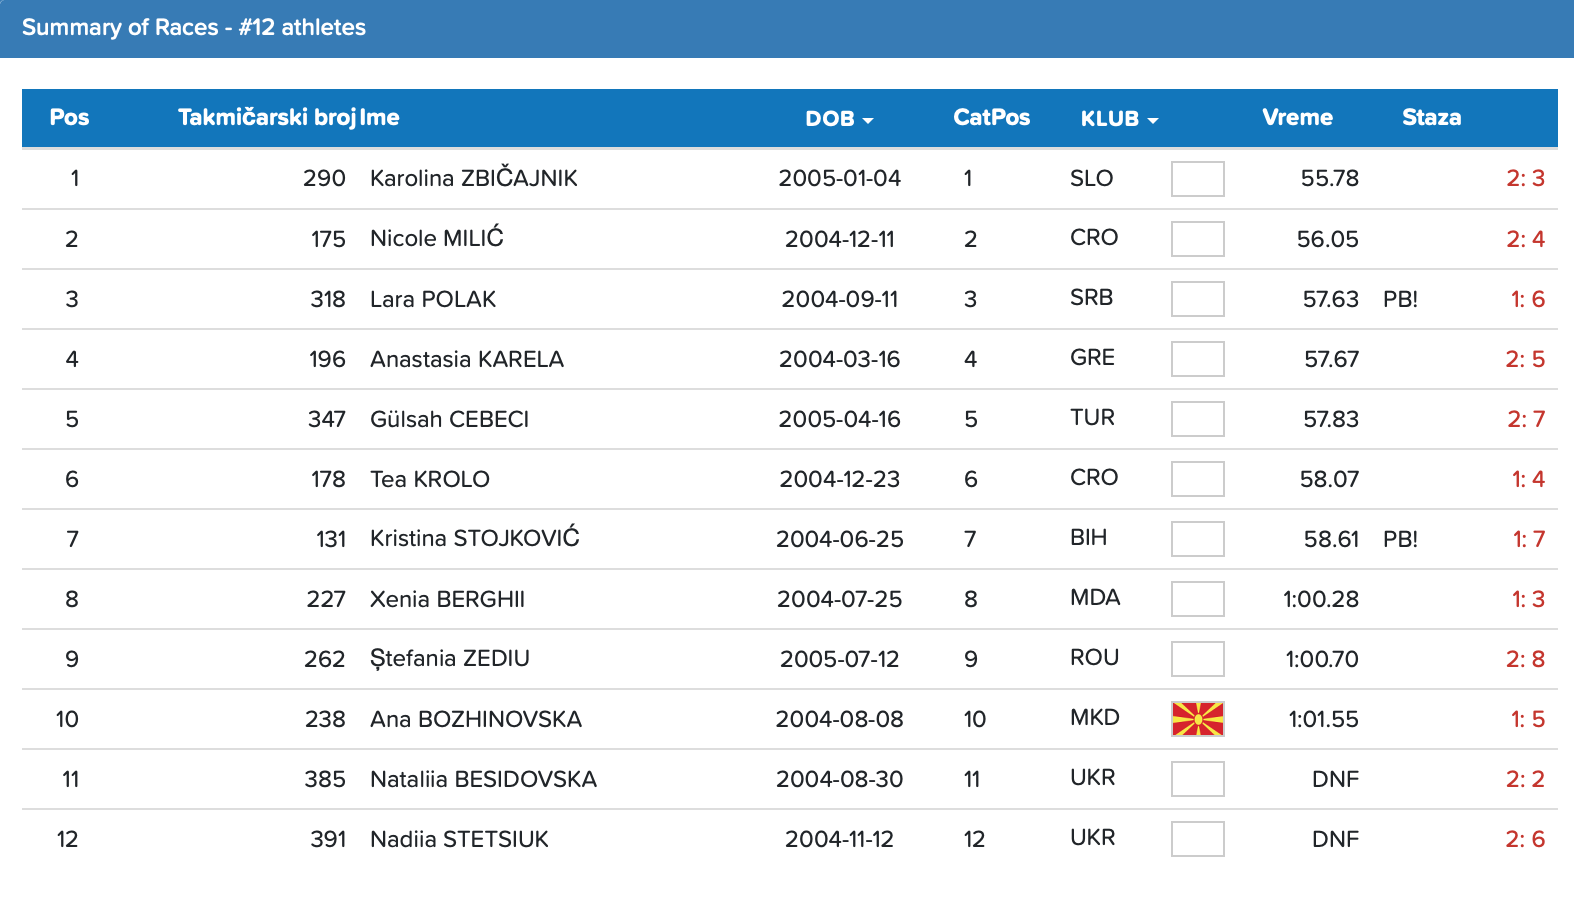Click the North Macedonia flag icon

(1197, 719)
